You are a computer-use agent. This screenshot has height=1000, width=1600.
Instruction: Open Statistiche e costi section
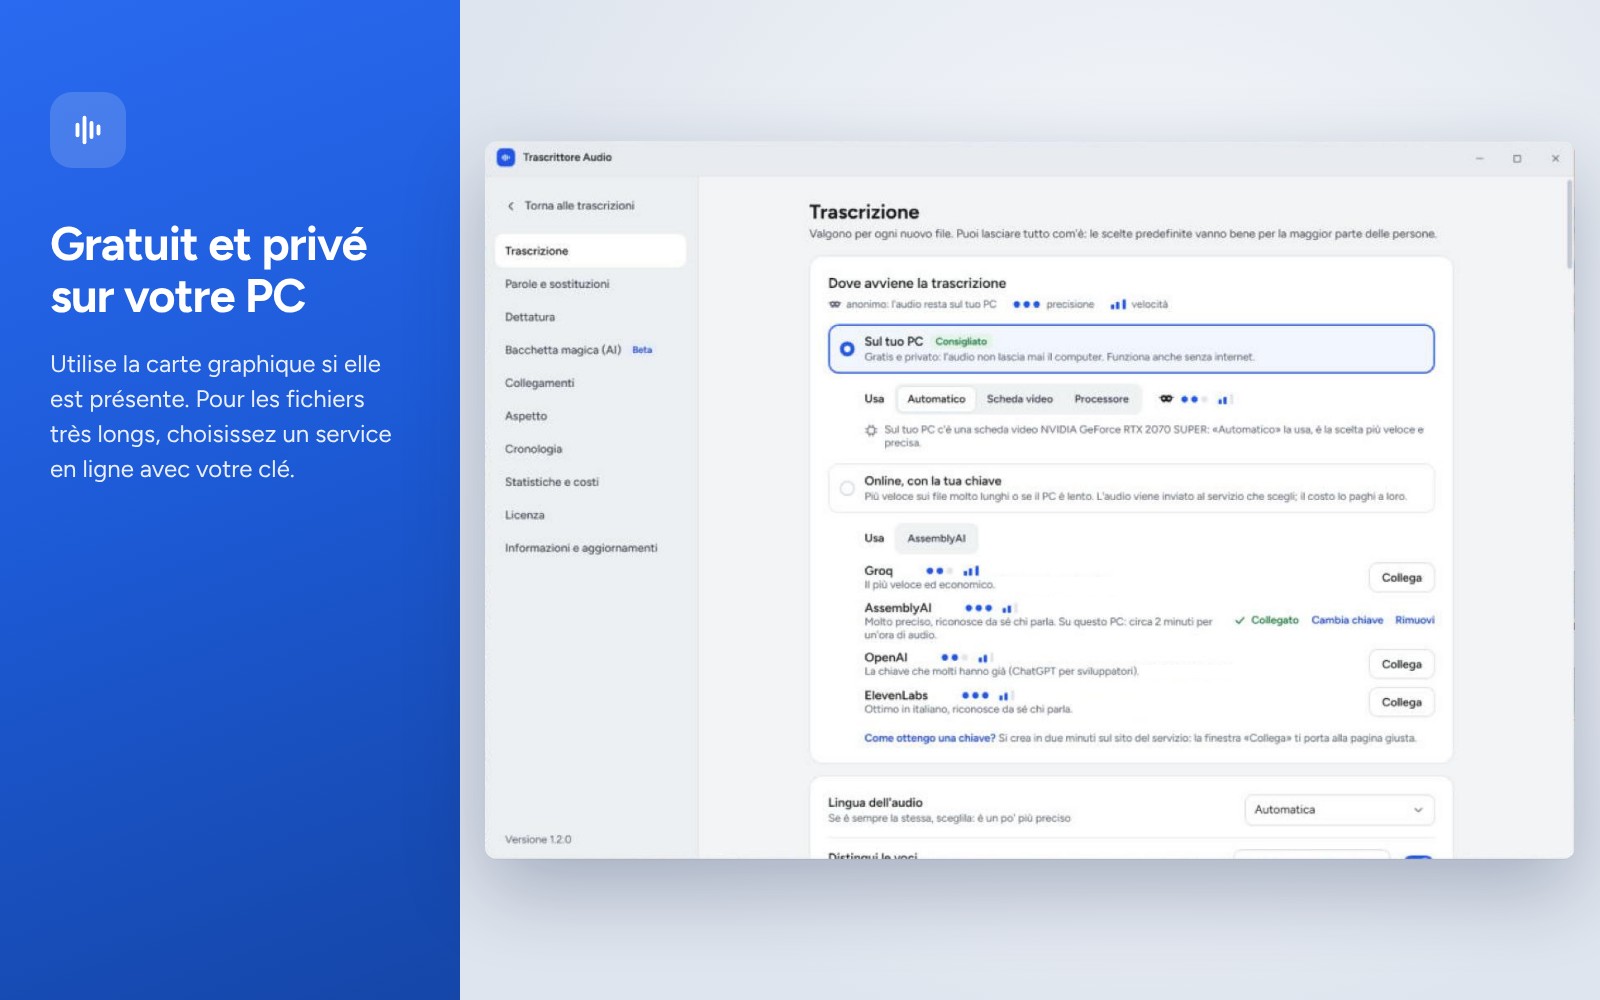(590, 482)
